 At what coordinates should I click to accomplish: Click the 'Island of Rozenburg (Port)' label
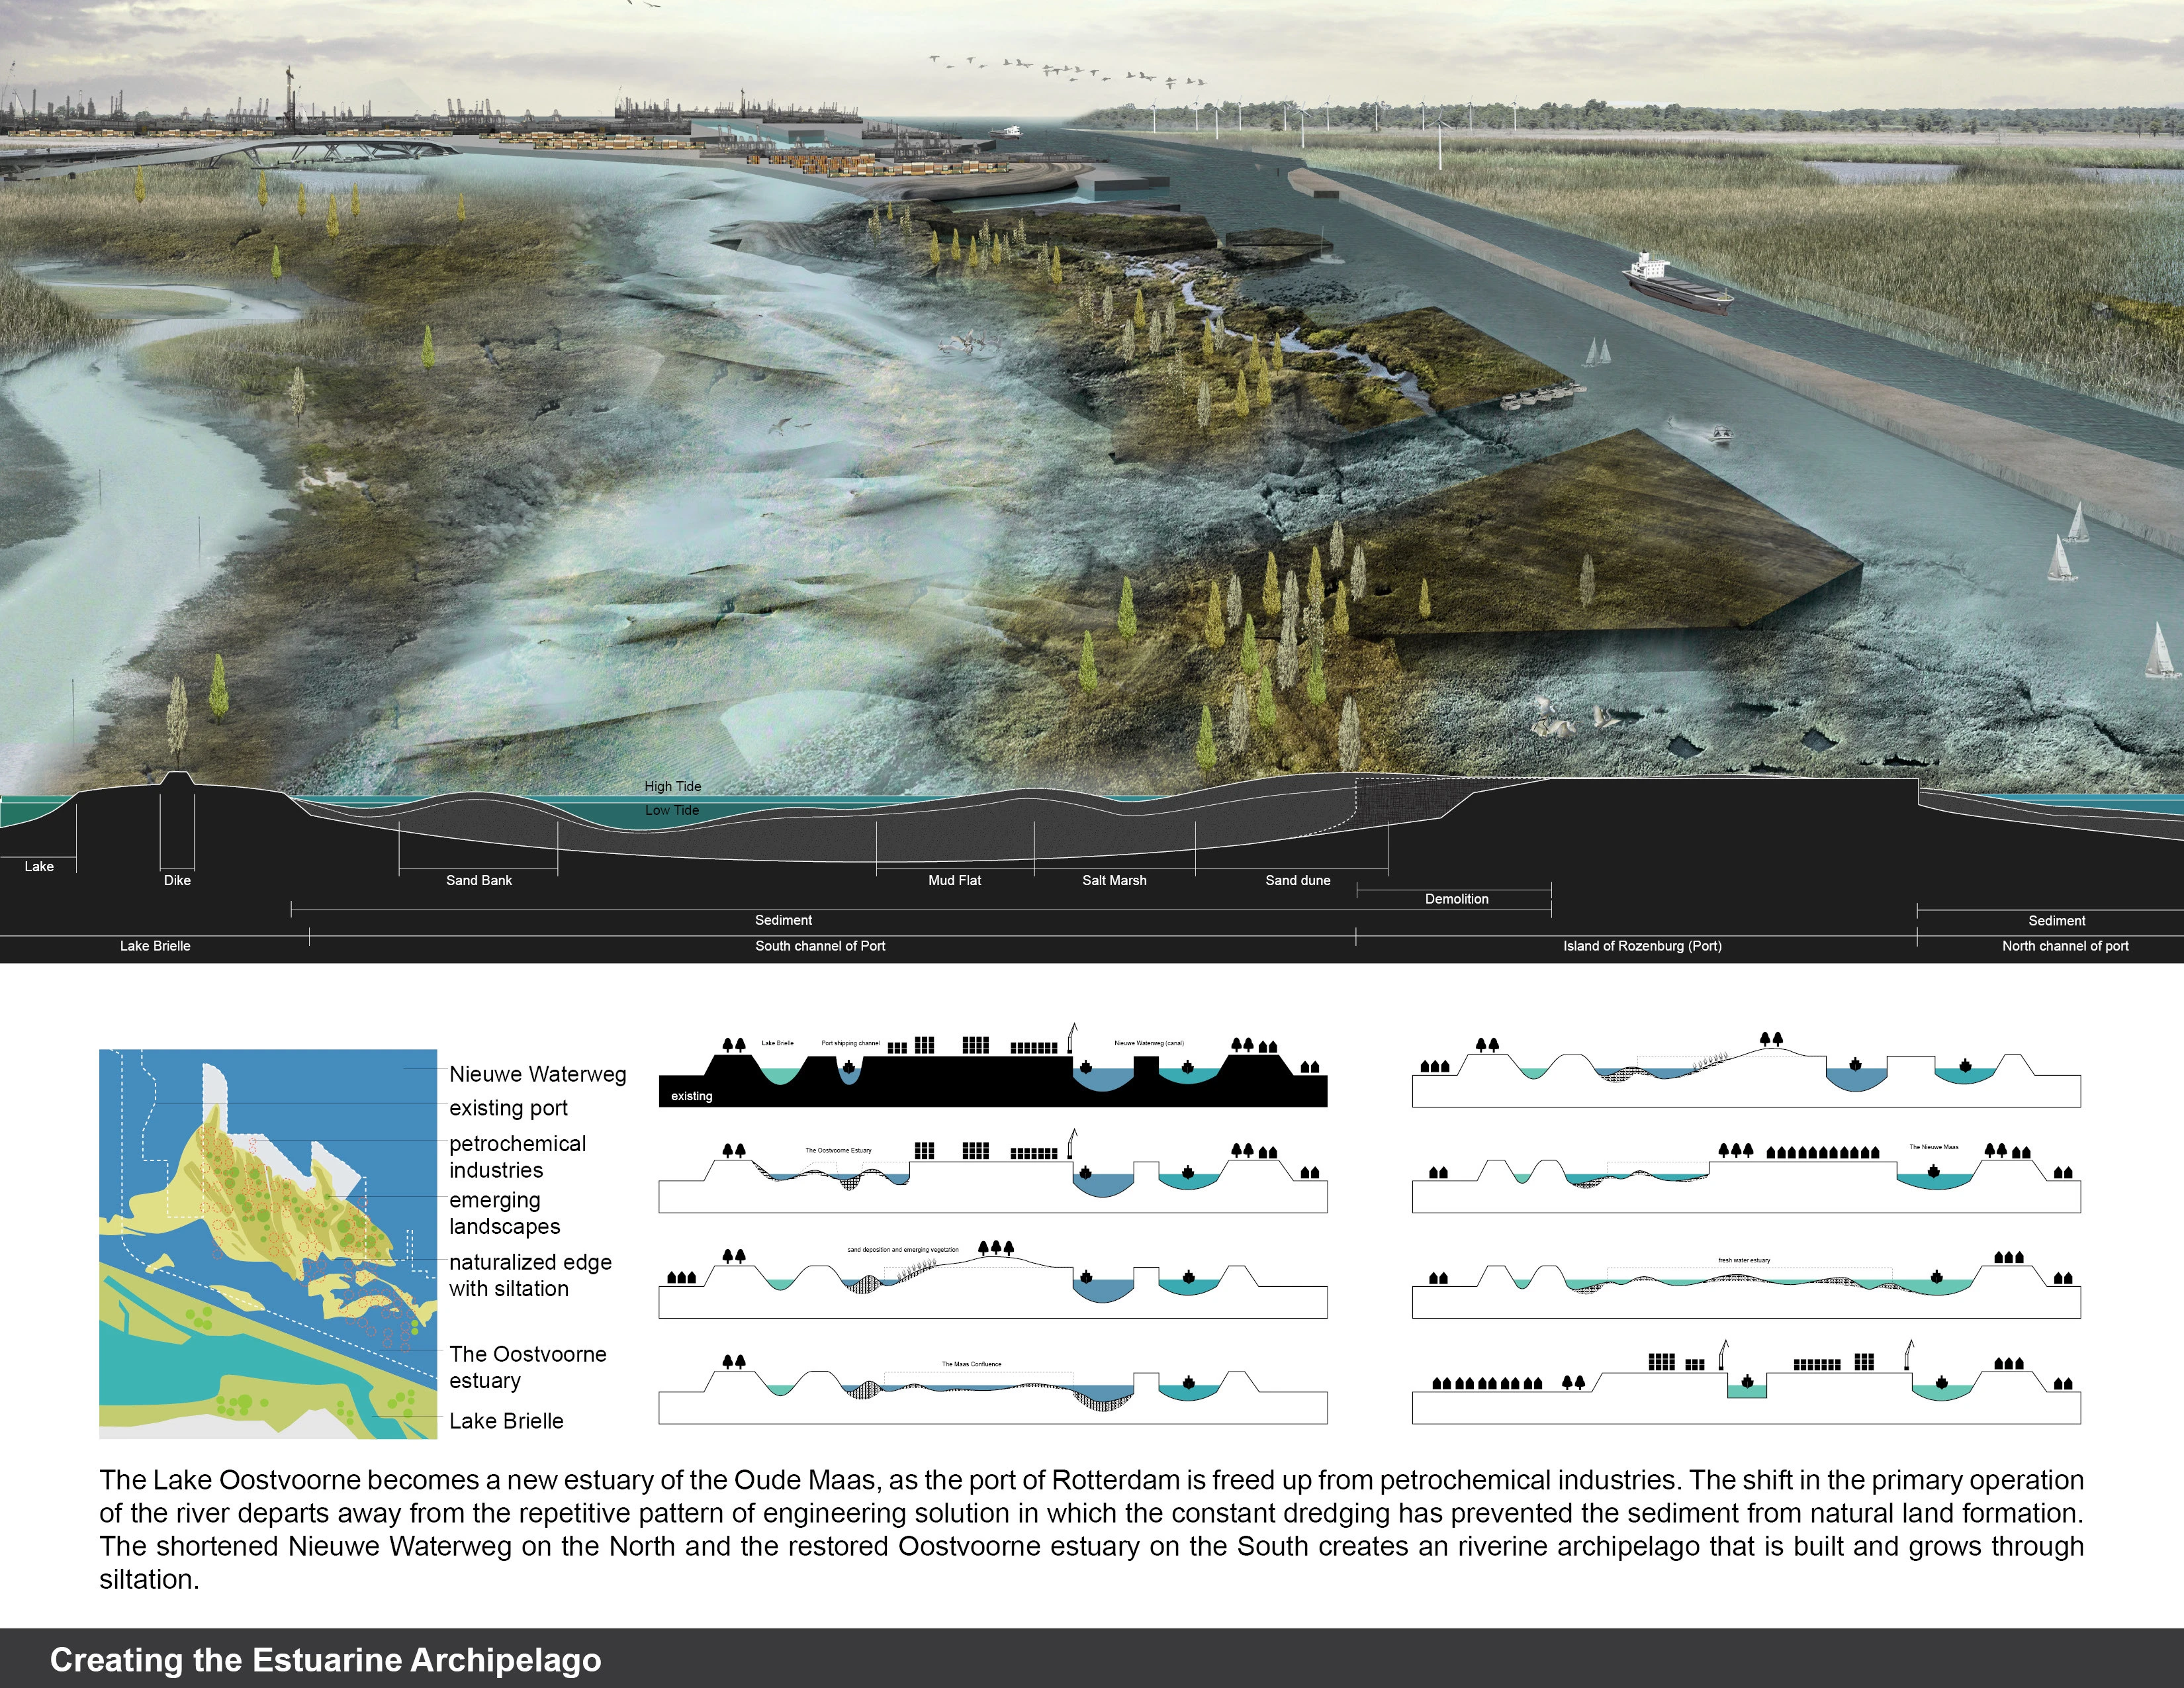point(1643,946)
